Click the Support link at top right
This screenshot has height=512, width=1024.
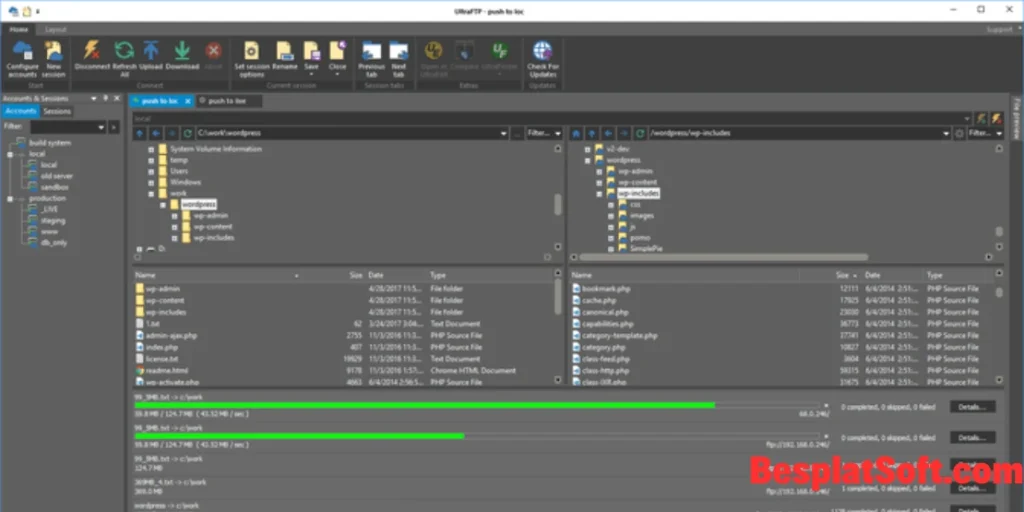(x=999, y=29)
